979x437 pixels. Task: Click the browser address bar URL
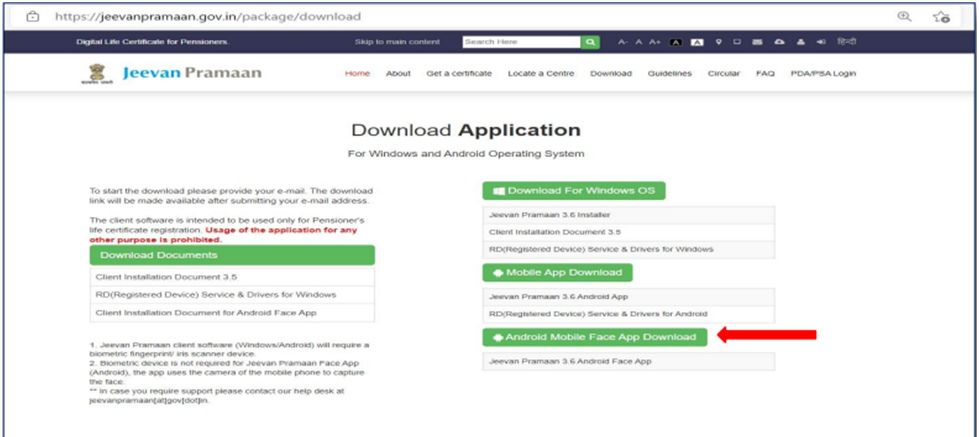208,17
